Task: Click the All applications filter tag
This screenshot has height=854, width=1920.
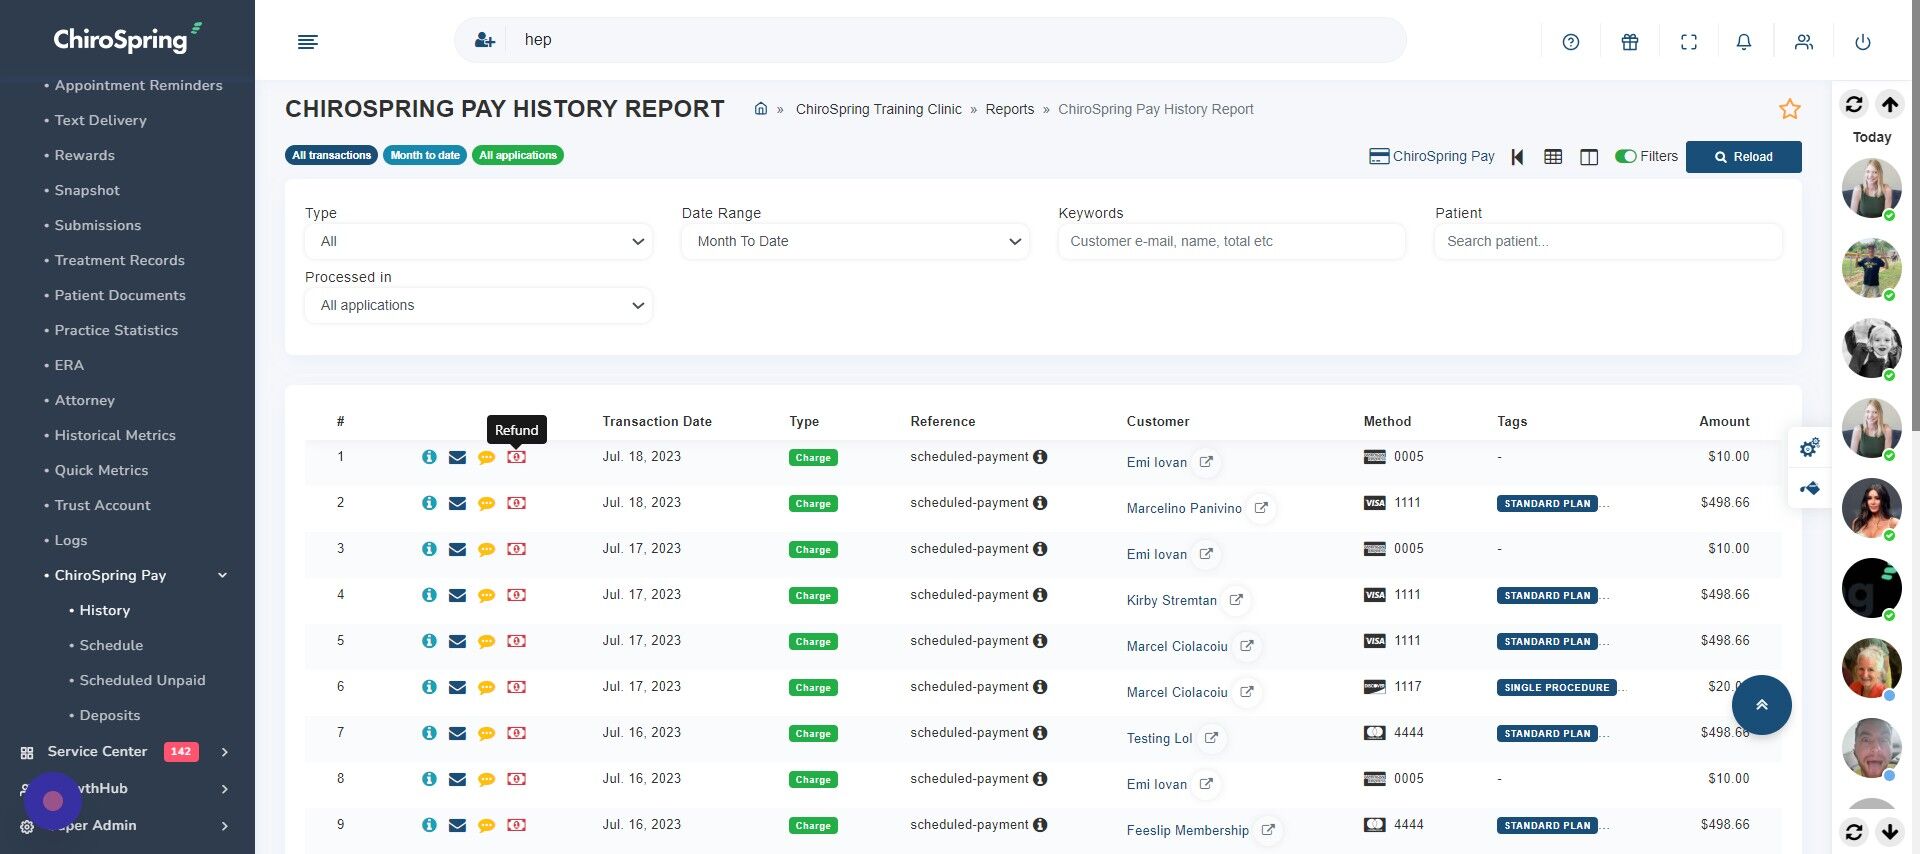Action: coord(518,155)
